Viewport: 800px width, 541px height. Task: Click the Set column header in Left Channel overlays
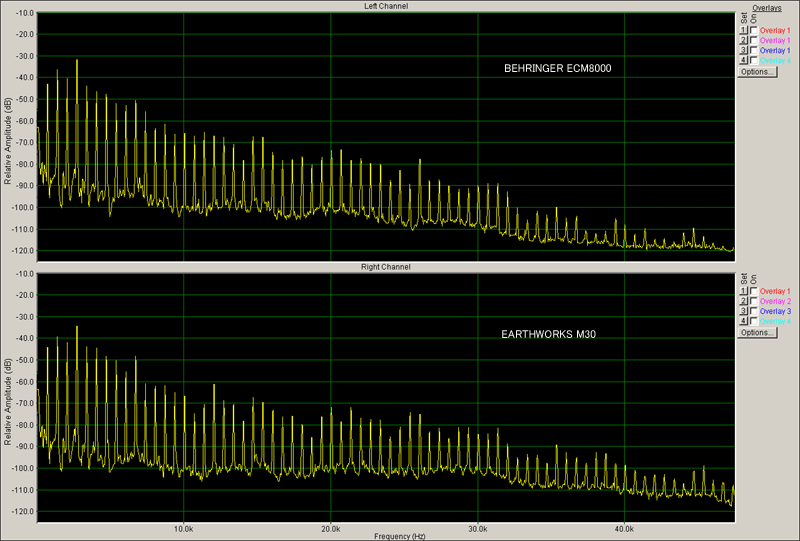[744, 19]
